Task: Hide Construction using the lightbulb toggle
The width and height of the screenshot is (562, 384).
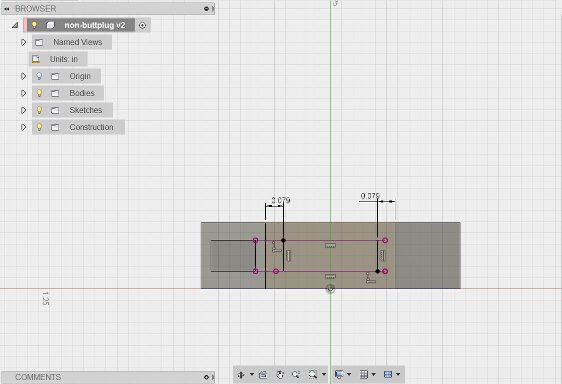Action: [39, 127]
